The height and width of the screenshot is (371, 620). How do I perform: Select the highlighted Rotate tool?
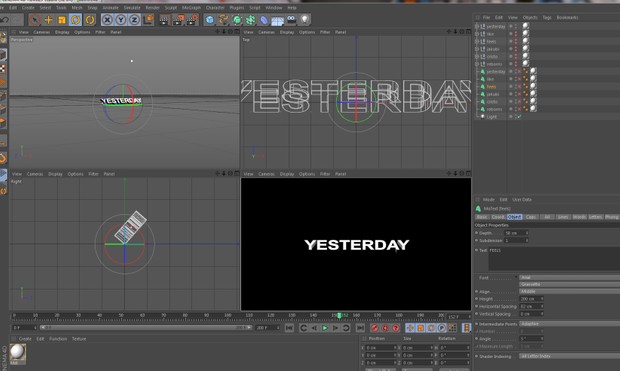pyautogui.click(x=76, y=19)
